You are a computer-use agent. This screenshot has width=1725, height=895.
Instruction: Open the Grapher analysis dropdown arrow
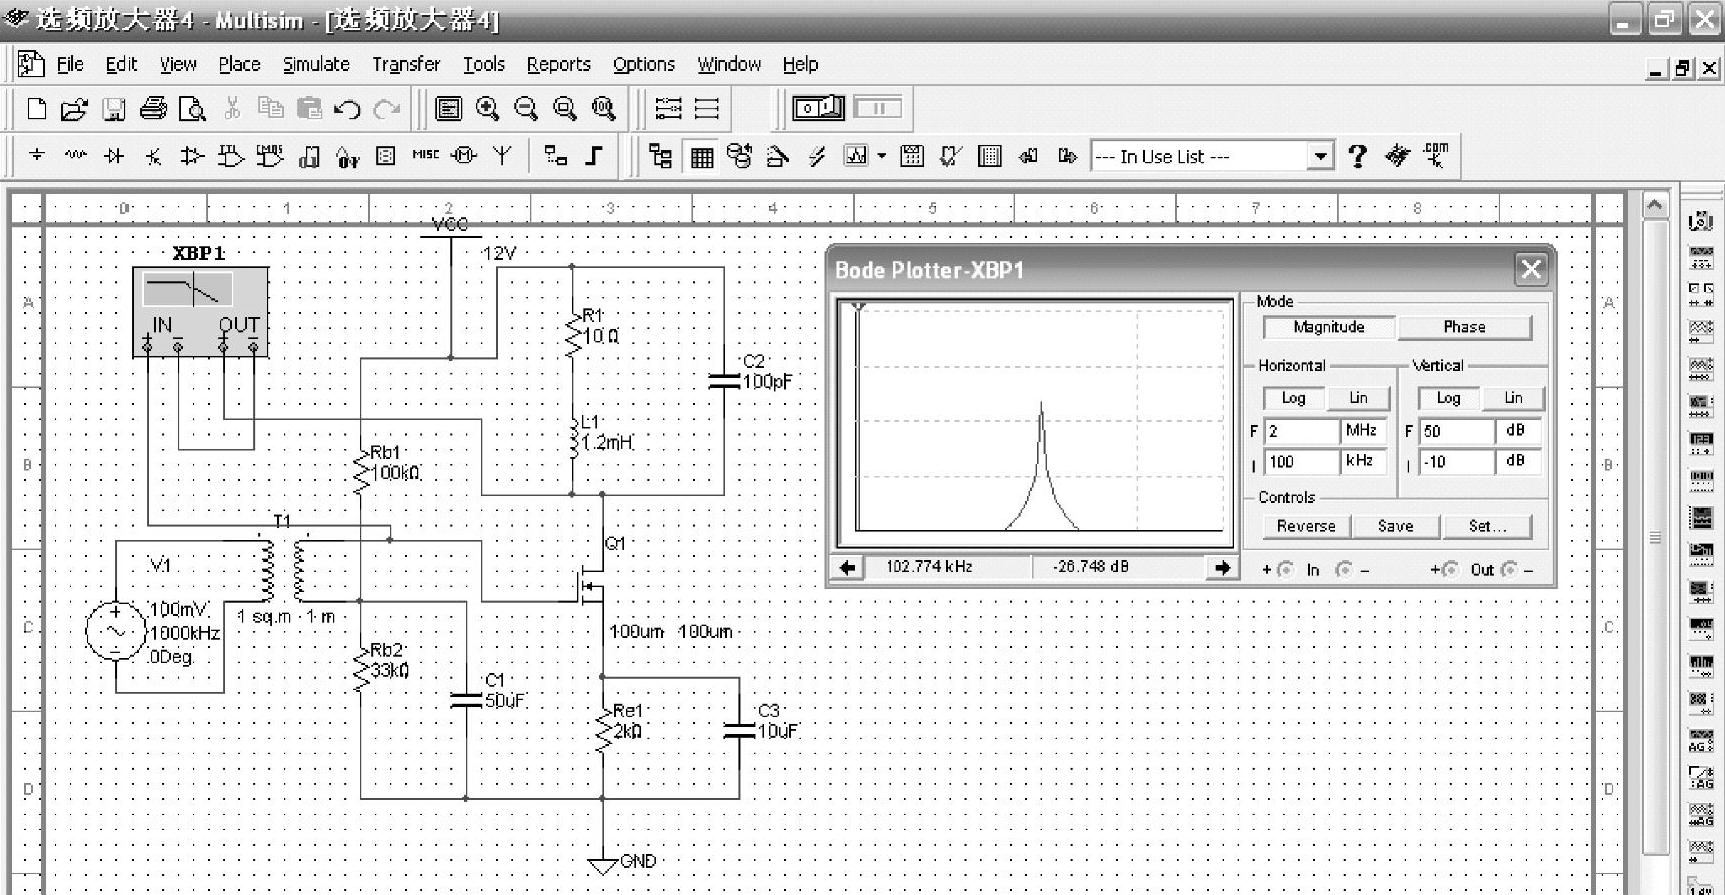tap(881, 156)
